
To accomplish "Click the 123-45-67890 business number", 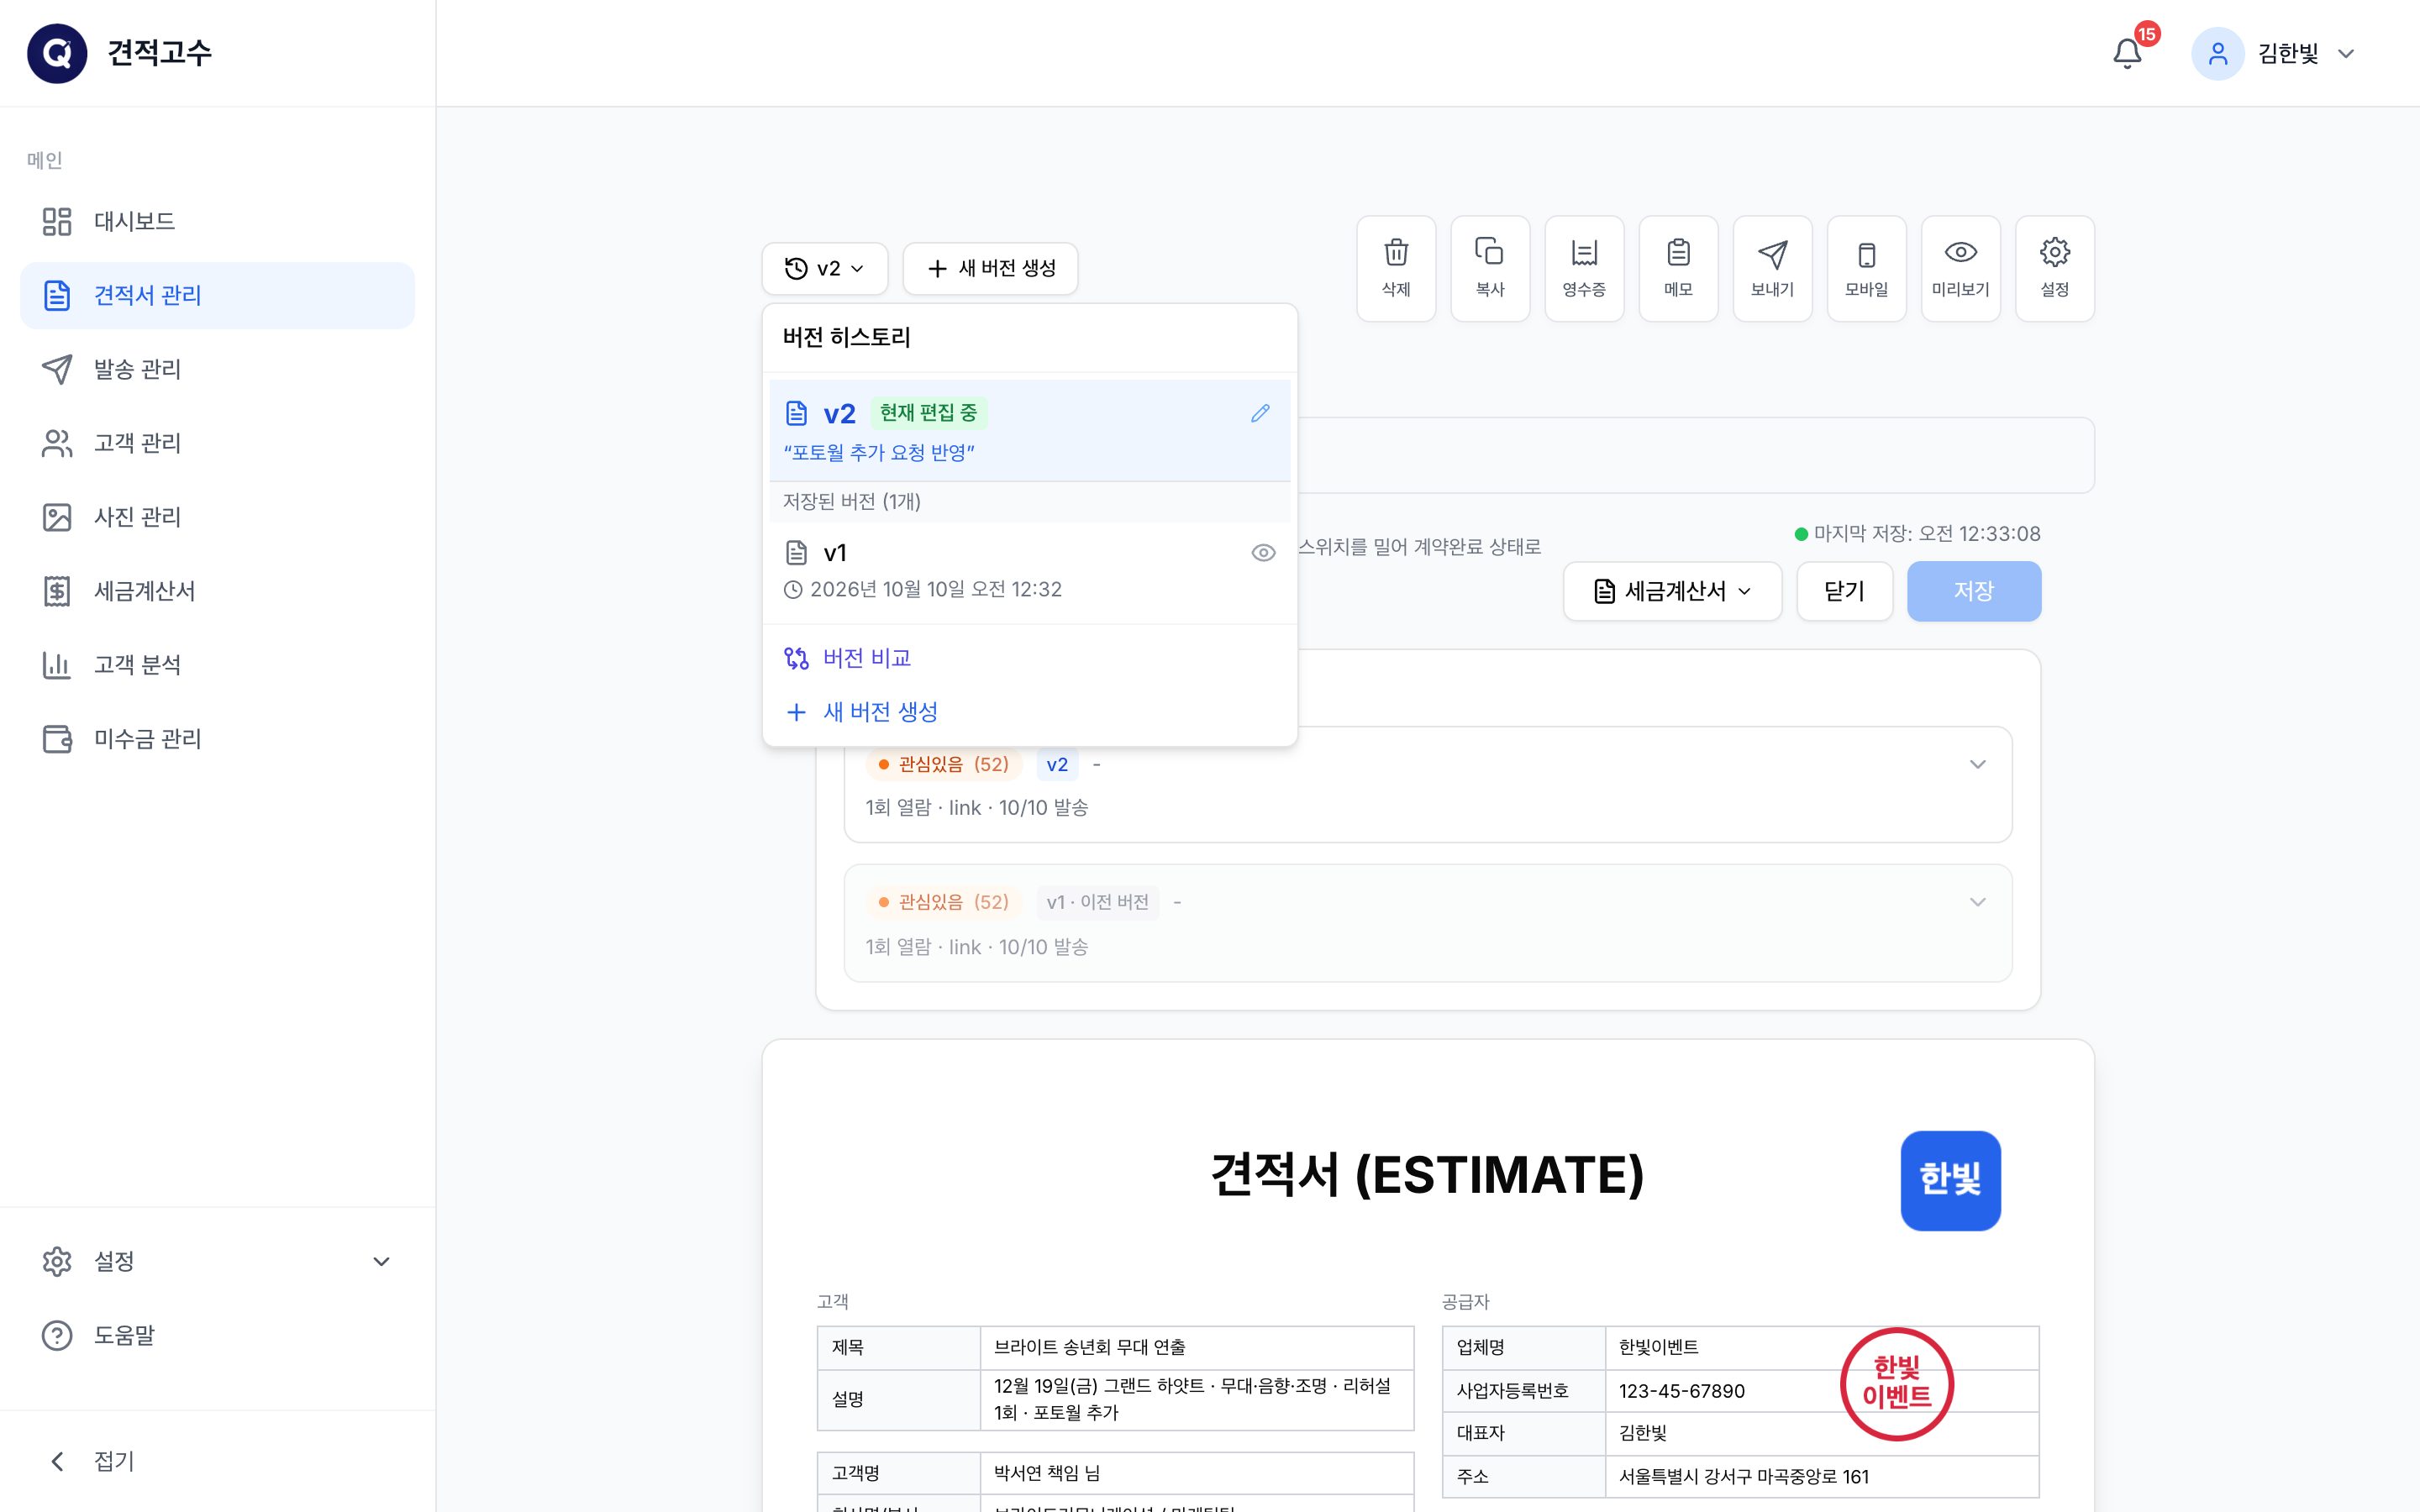I will coord(1681,1391).
